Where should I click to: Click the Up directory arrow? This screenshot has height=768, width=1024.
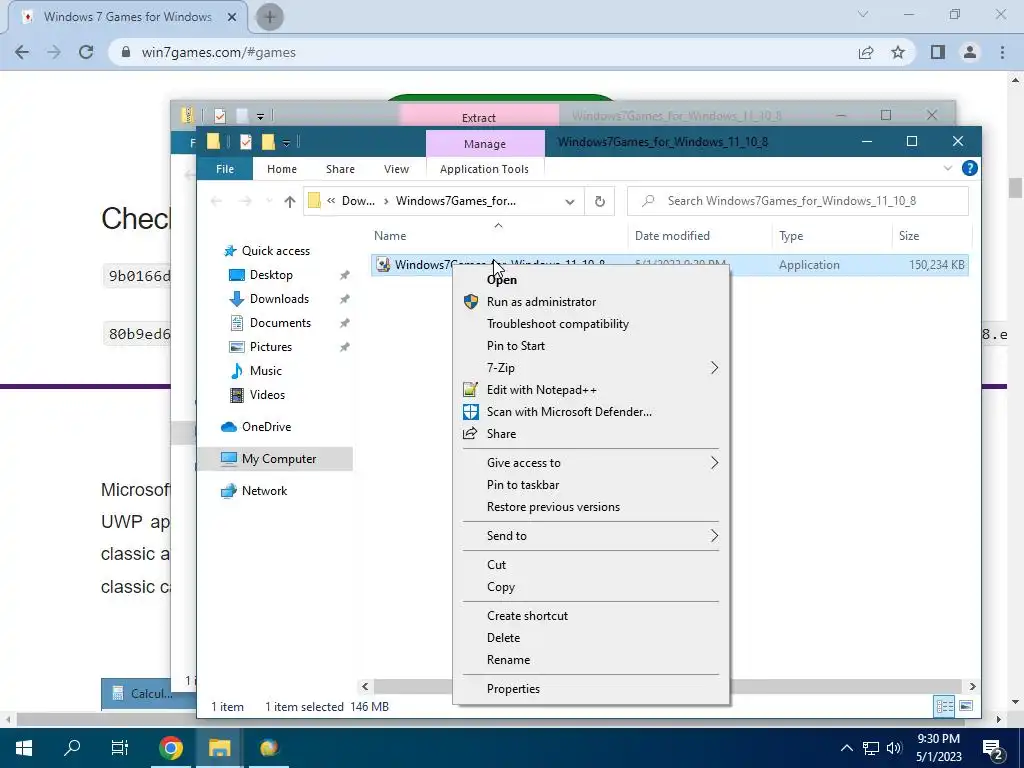pos(289,201)
